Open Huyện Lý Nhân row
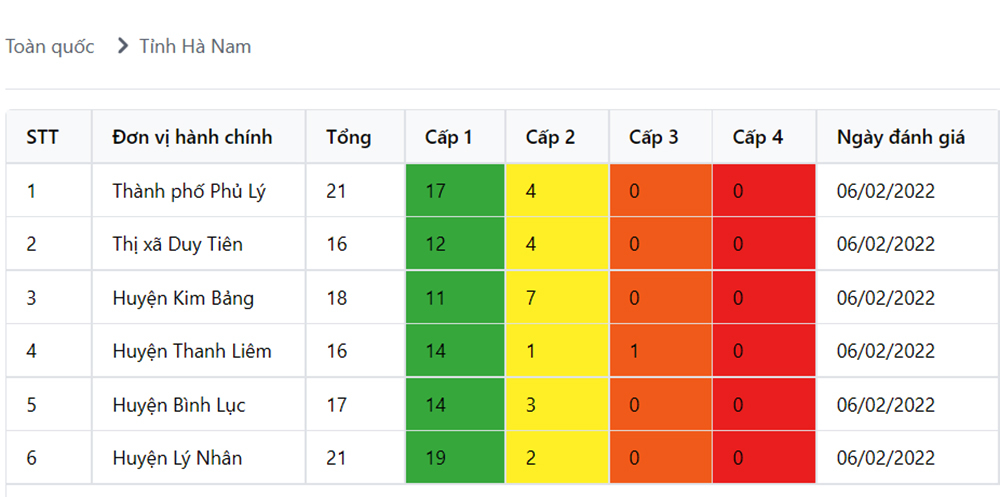1000x497 pixels. click(177, 458)
